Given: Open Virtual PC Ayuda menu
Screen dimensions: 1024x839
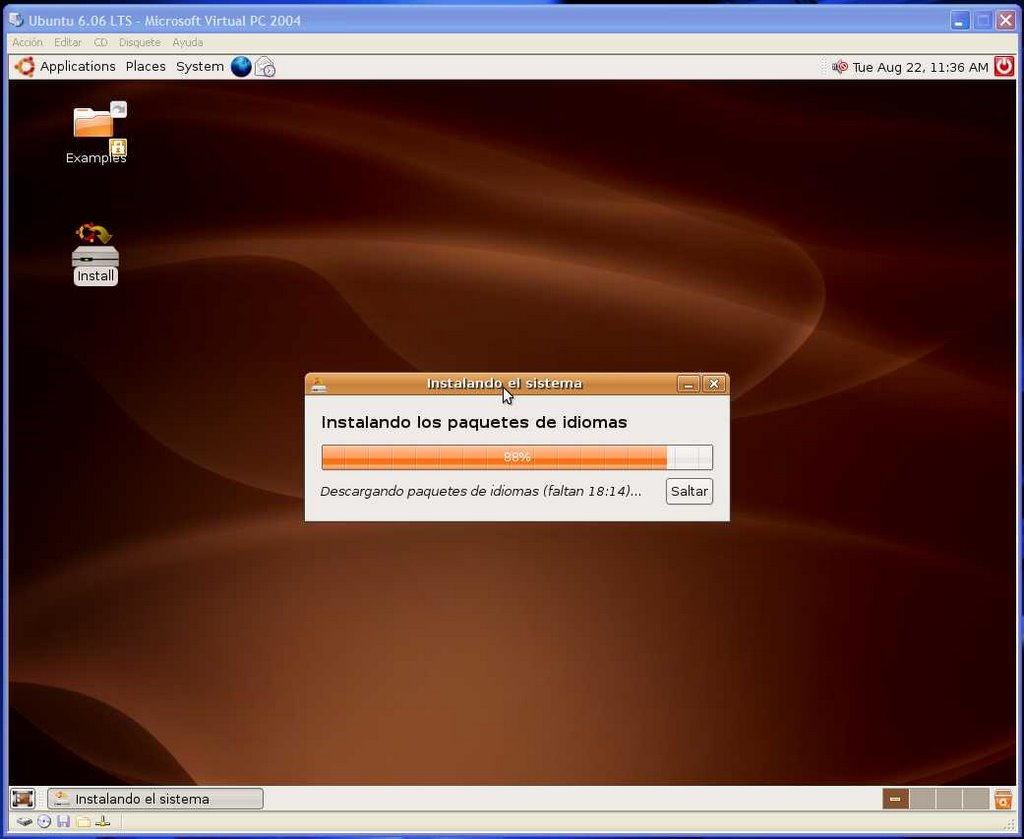Looking at the screenshot, I should pos(187,42).
